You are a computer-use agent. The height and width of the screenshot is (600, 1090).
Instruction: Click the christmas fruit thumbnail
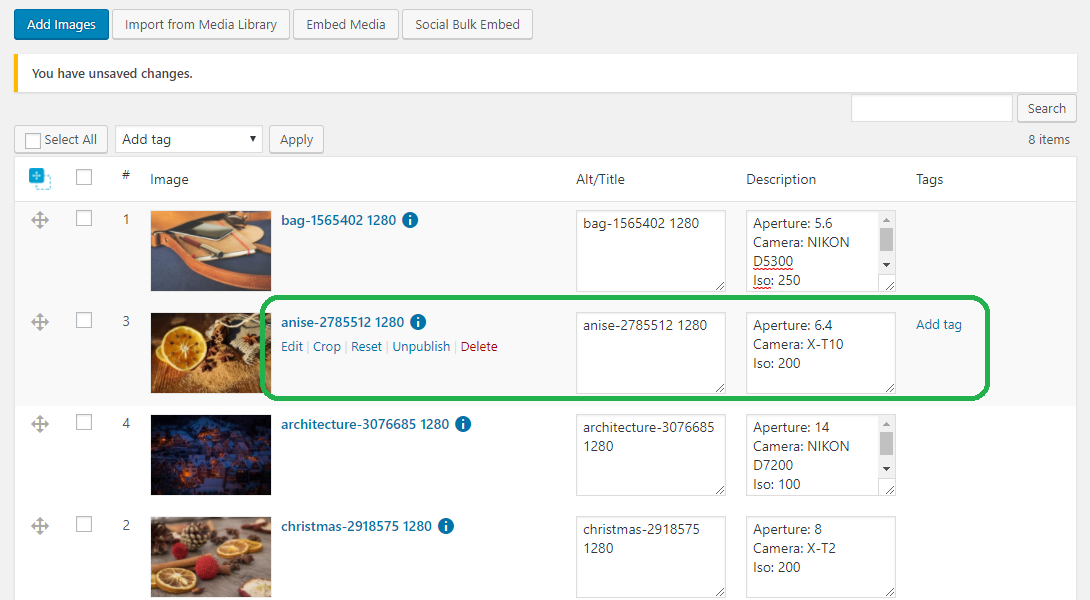pos(211,557)
